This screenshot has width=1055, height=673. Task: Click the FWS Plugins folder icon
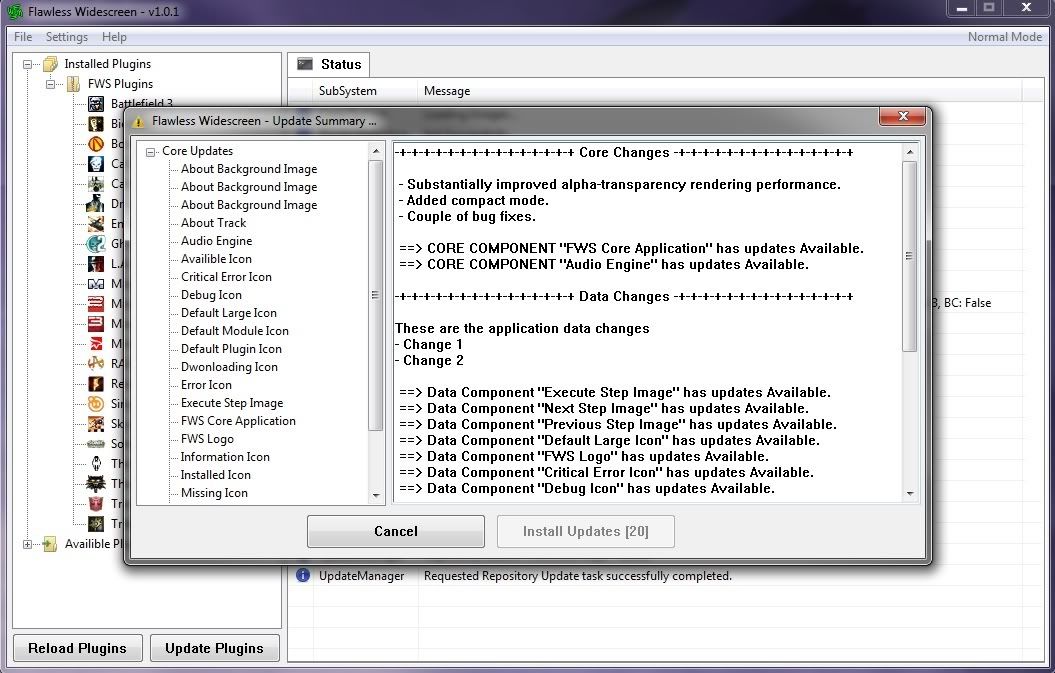73,84
